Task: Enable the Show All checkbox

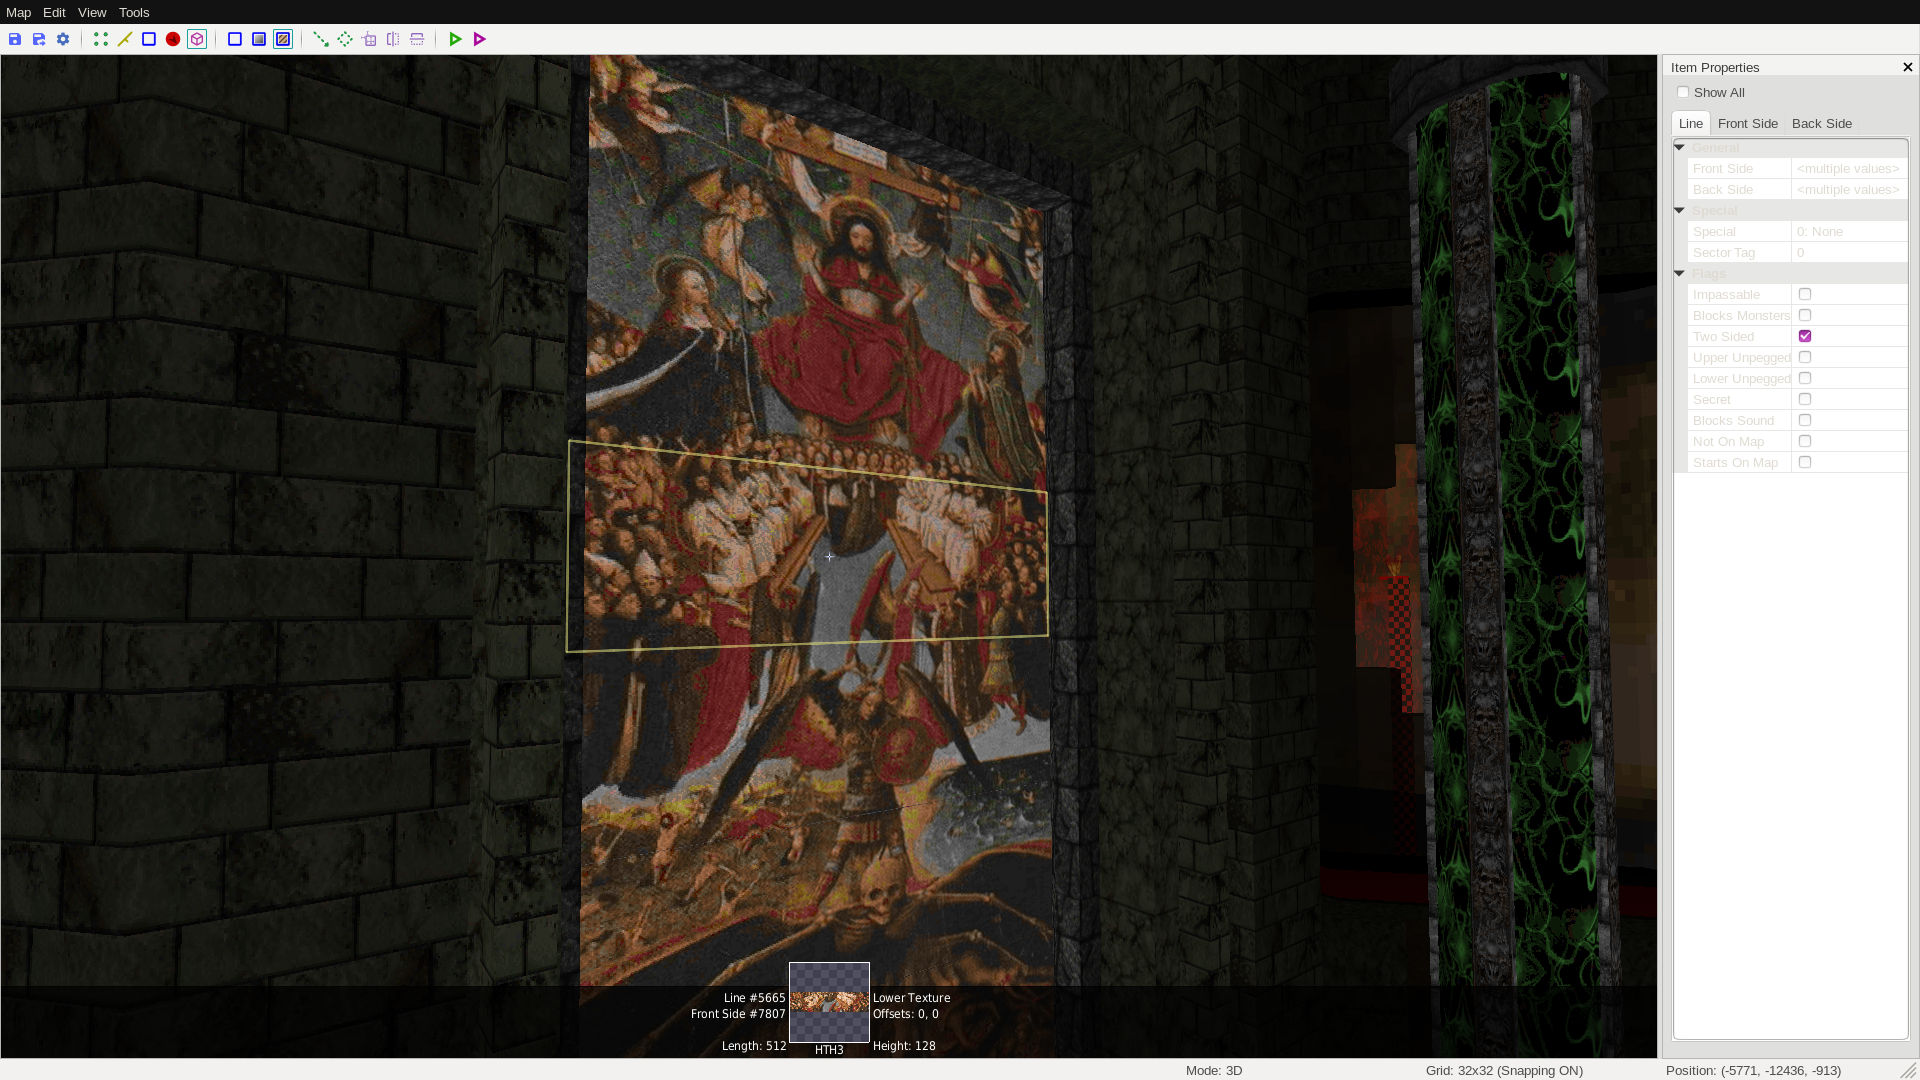Action: (1683, 92)
